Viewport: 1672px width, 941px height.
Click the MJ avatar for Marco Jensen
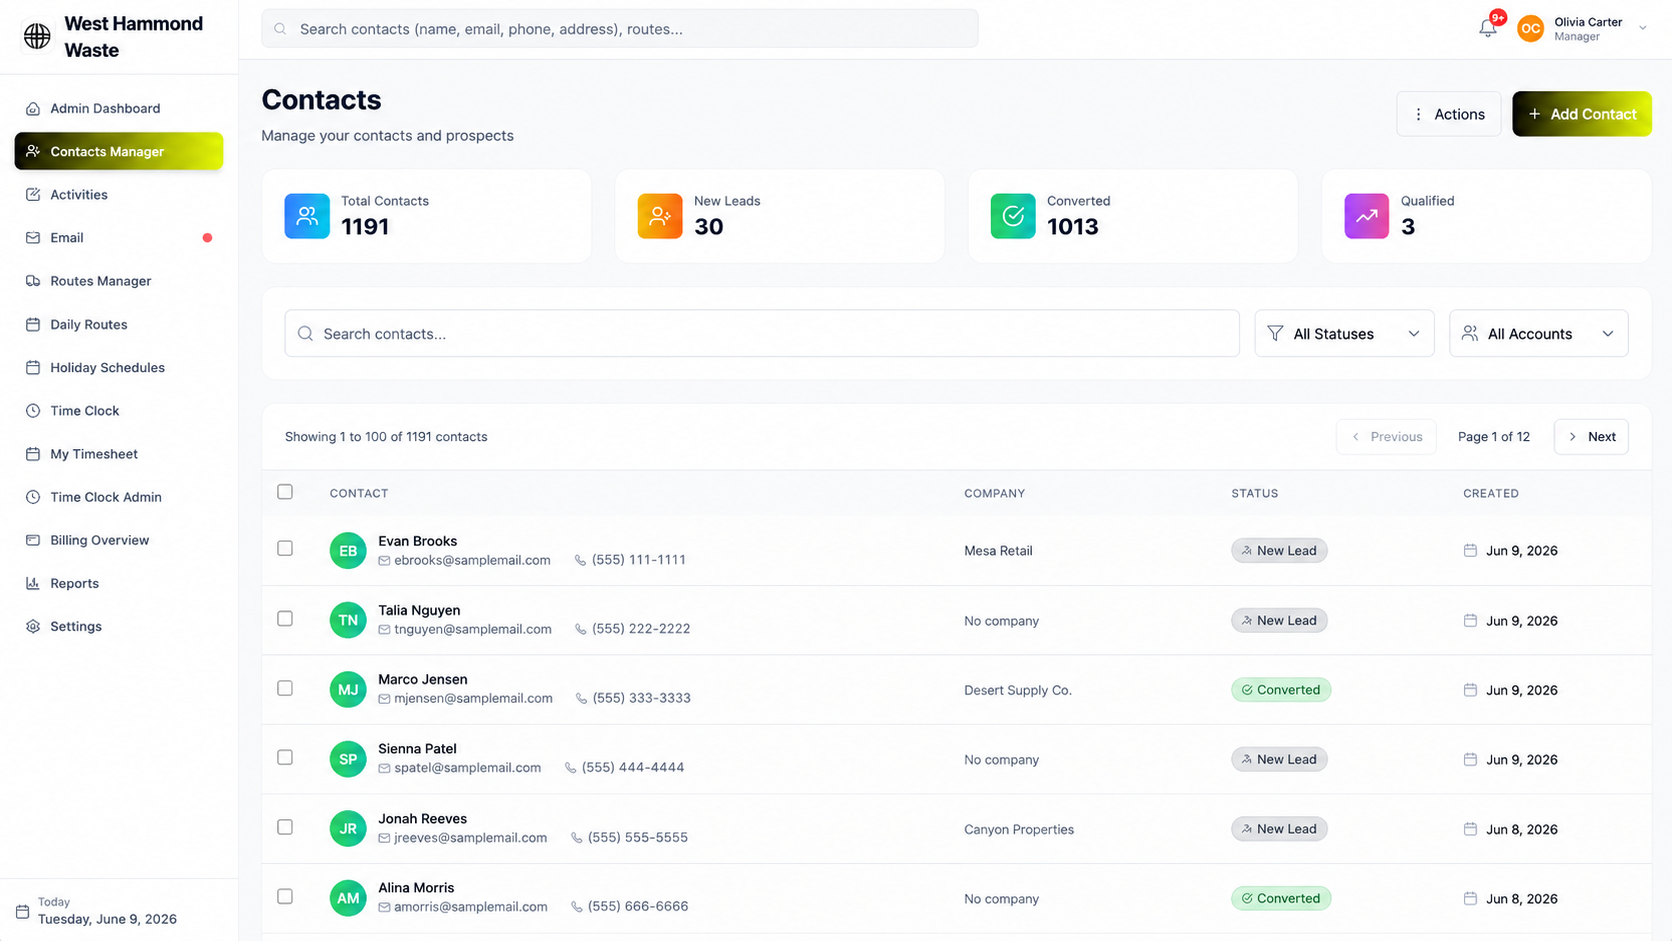348,690
